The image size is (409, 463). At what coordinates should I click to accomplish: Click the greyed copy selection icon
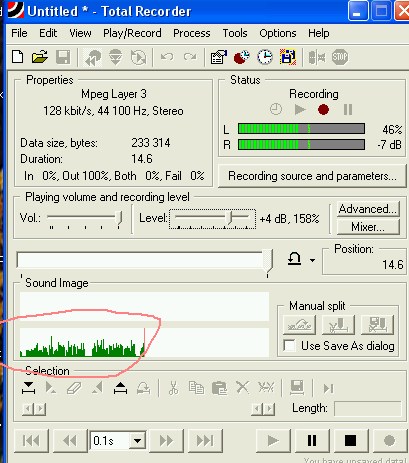[196, 388]
